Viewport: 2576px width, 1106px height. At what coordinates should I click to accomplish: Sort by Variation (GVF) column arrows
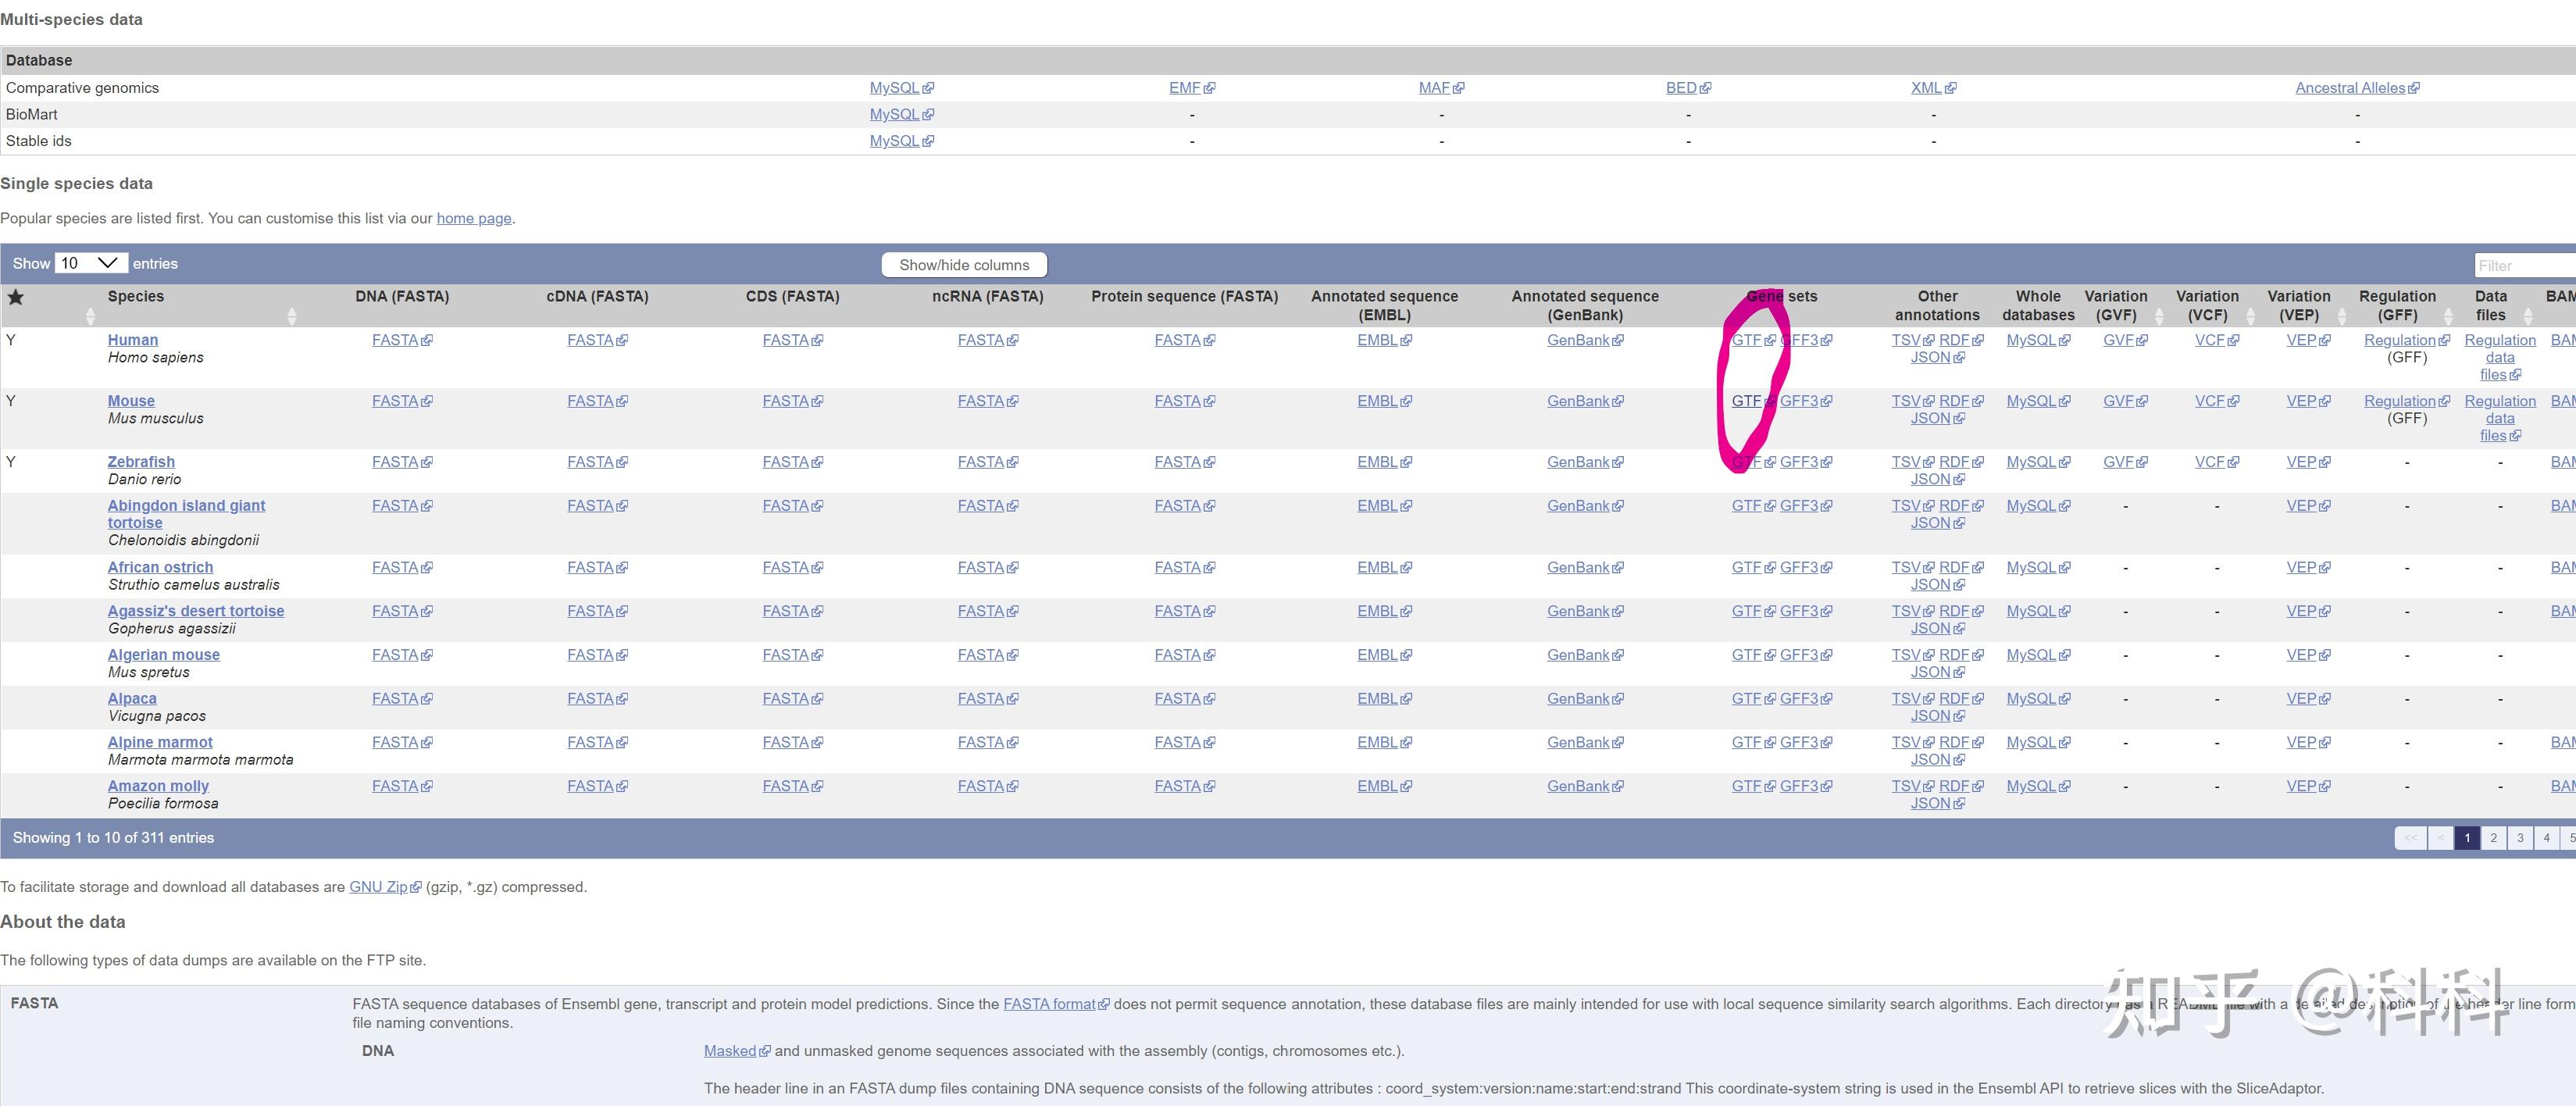tap(2158, 316)
